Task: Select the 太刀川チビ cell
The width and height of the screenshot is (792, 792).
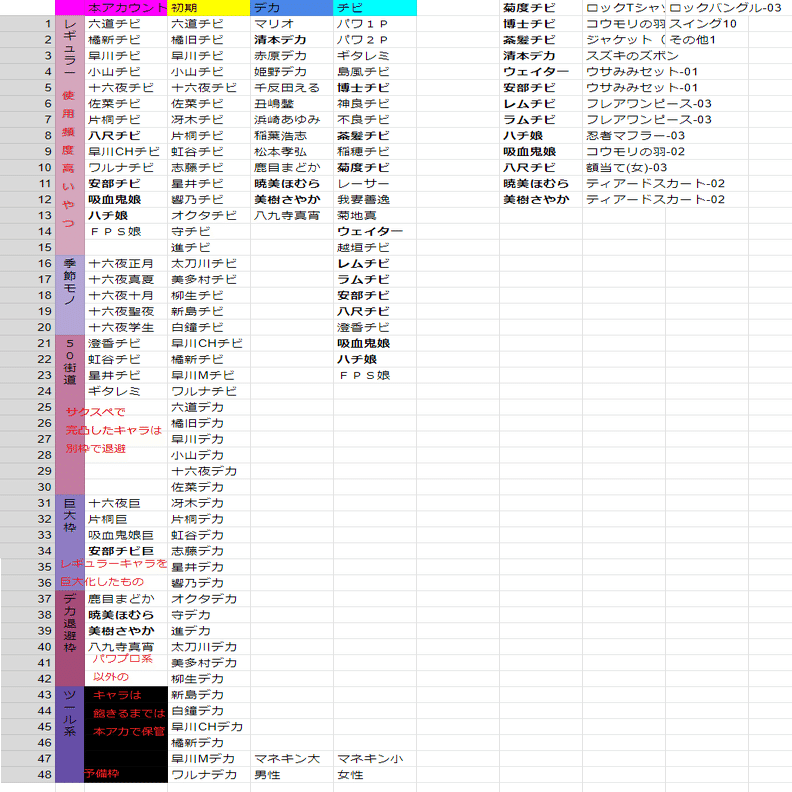Action: [209, 264]
